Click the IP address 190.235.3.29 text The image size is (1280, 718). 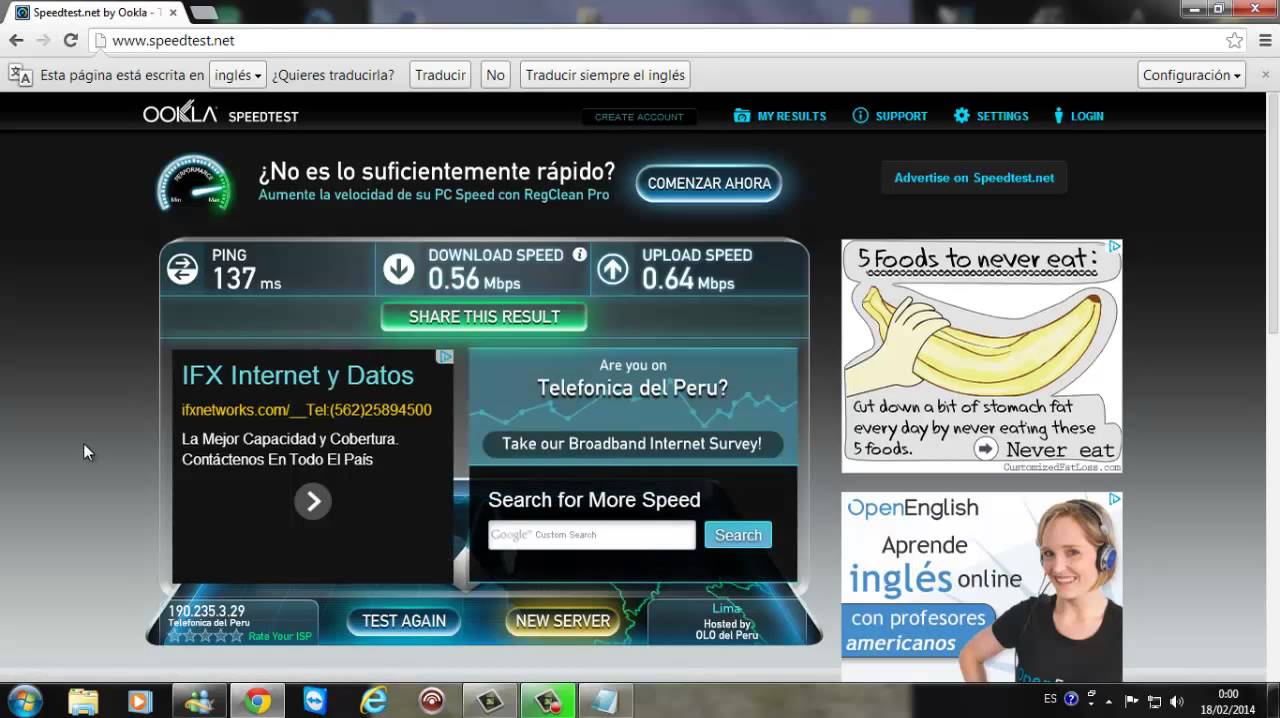click(207, 611)
